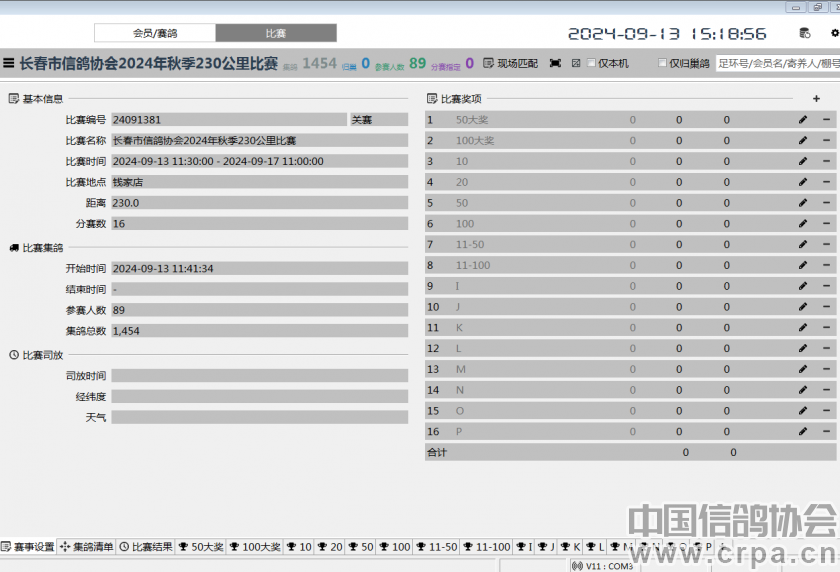Click the 比赛名称 field
The height and width of the screenshot is (572, 840).
click(260, 140)
